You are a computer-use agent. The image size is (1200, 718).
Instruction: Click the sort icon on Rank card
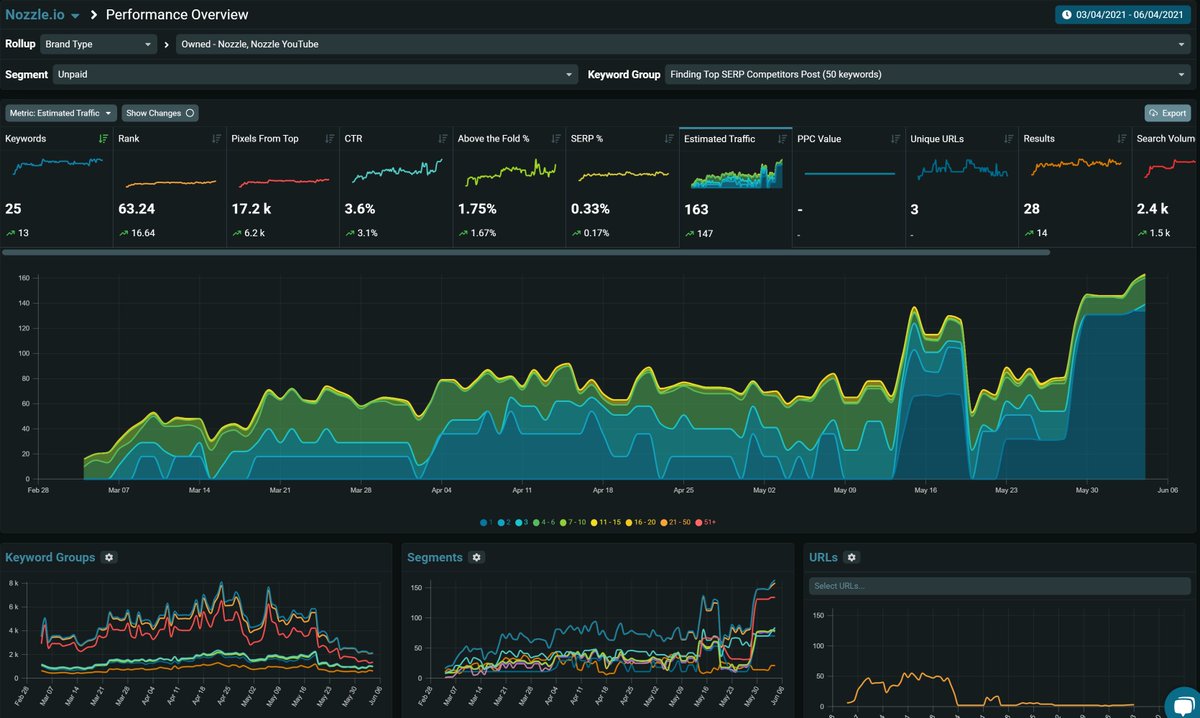216,139
